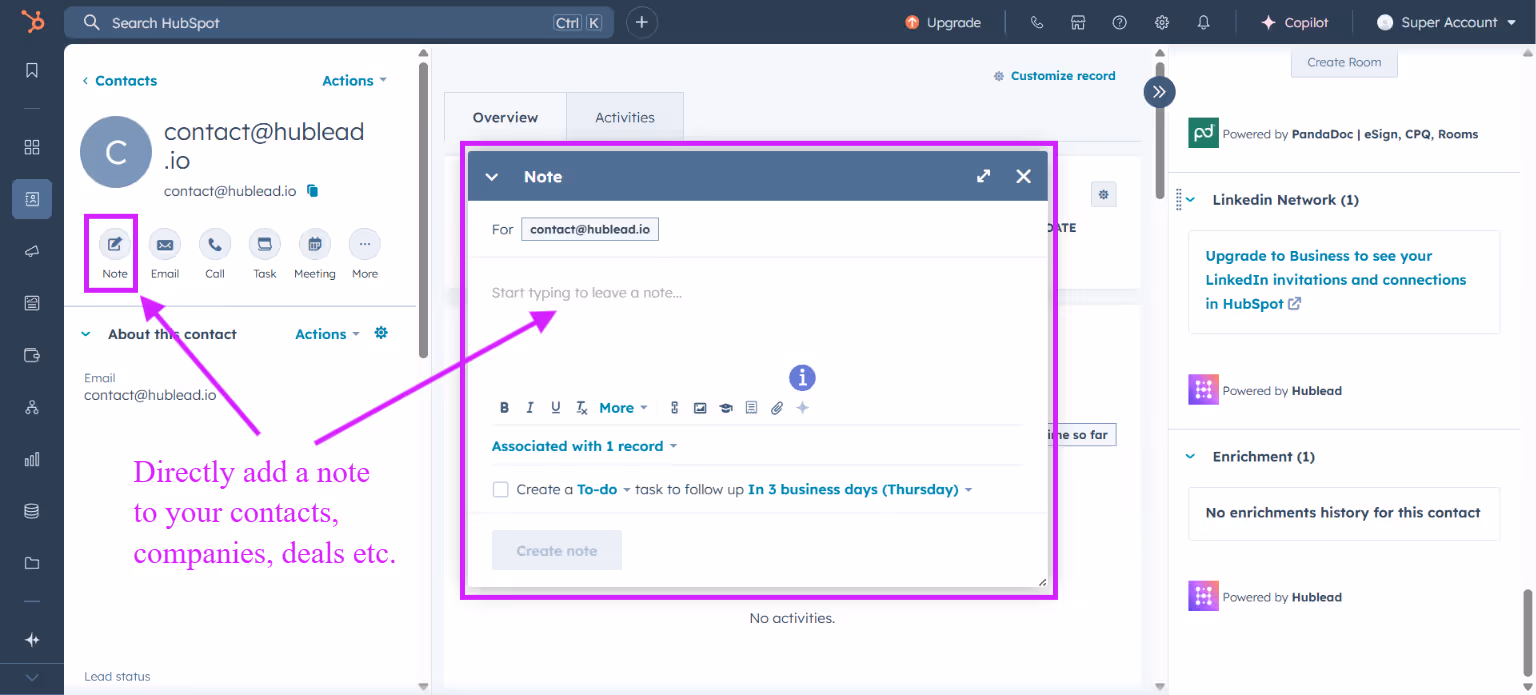Screen dimensions: 1536x695
Task: Open the Bookmarks icon in left sidebar
Action: [32, 70]
